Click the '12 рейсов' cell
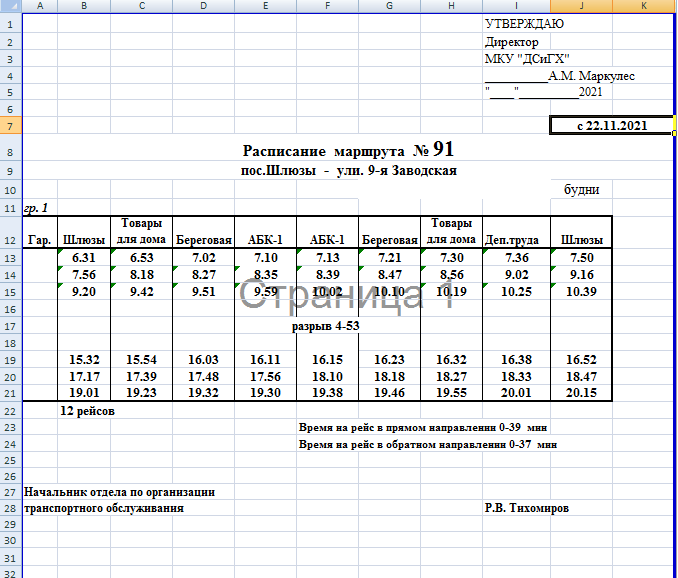The width and height of the screenshot is (678, 578). tap(87, 411)
